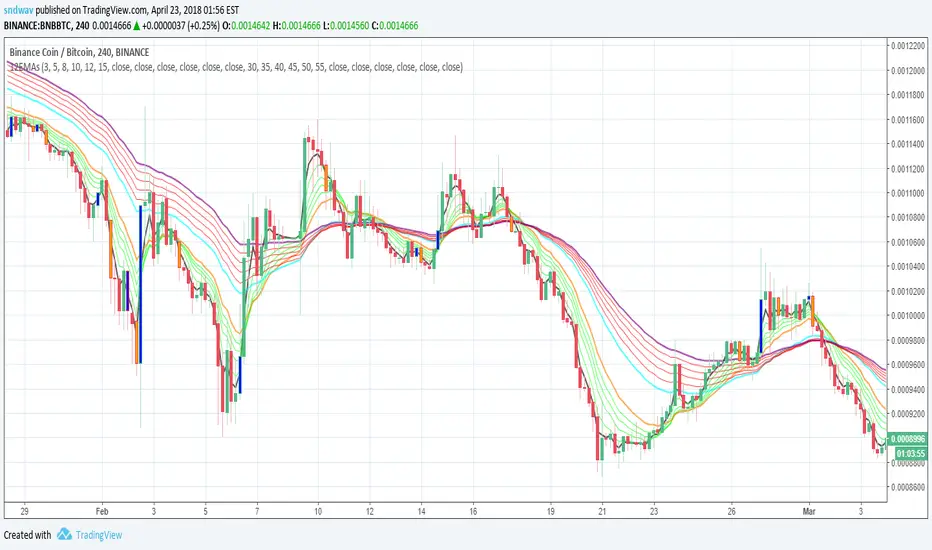Click the TradingView cloud logo icon
This screenshot has width=932, height=550.
64,534
